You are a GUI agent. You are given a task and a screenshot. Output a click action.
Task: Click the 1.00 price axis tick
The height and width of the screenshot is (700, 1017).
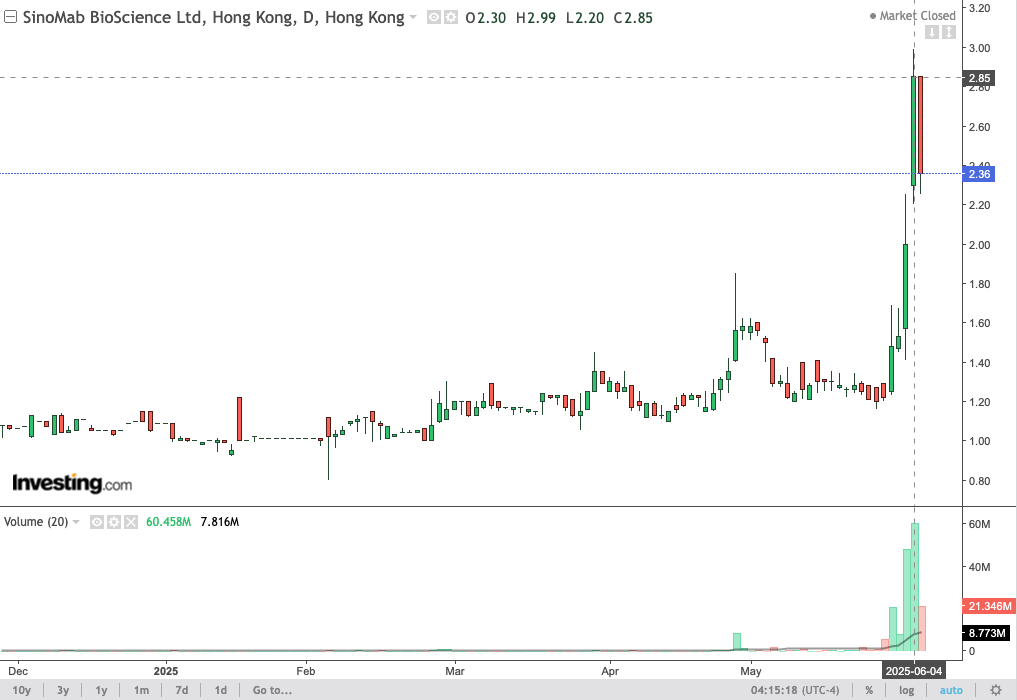click(979, 441)
